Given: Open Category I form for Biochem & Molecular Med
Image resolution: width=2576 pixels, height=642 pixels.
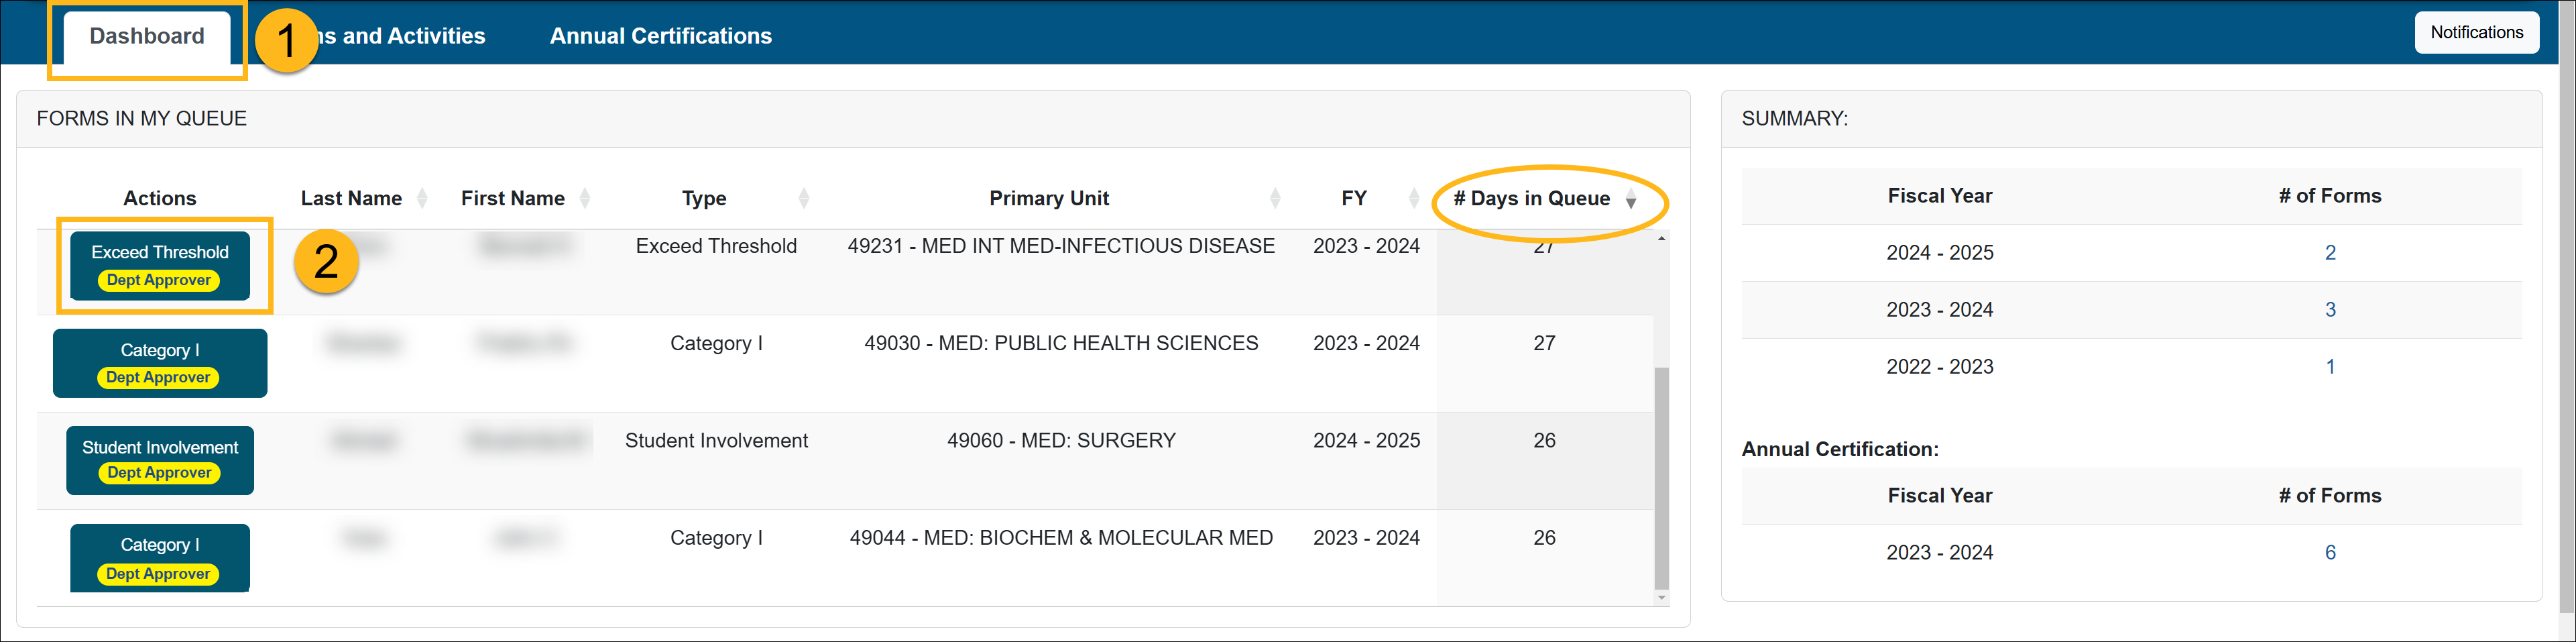Looking at the screenshot, I should (160, 558).
